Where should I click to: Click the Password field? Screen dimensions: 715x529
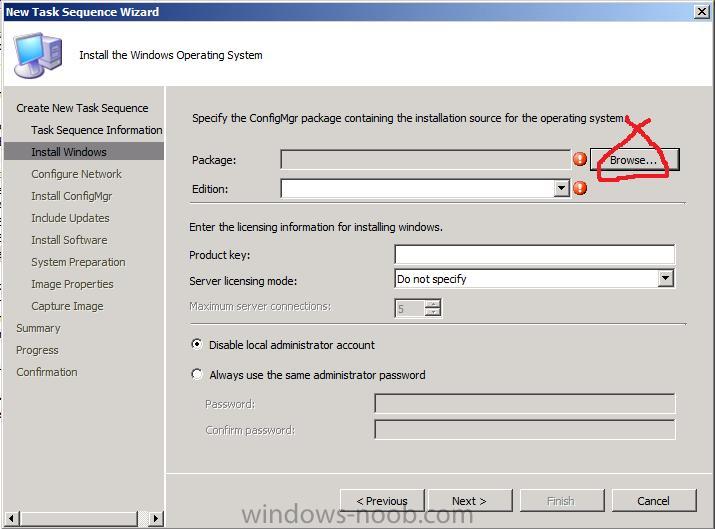[x=525, y=404]
